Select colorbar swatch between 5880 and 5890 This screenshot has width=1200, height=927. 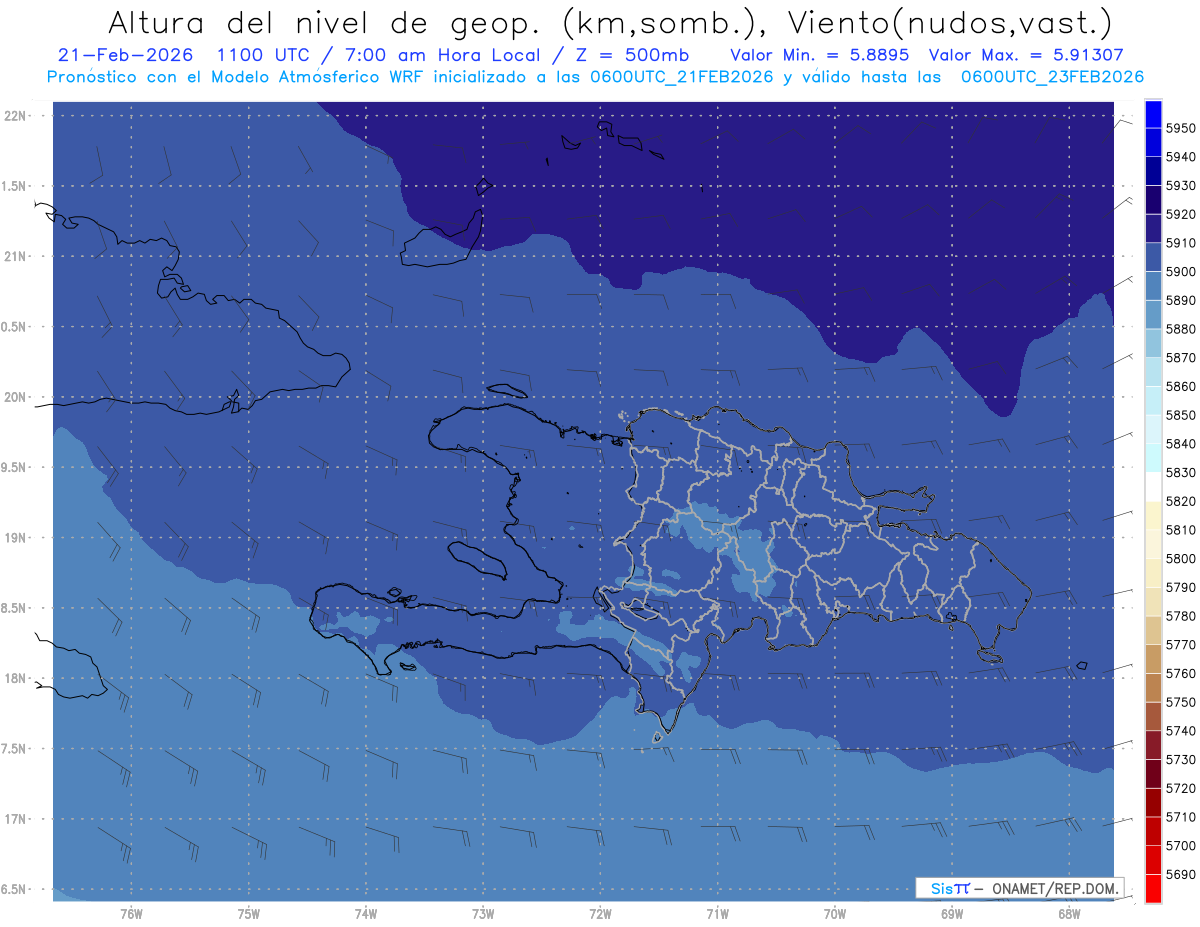click(1152, 315)
